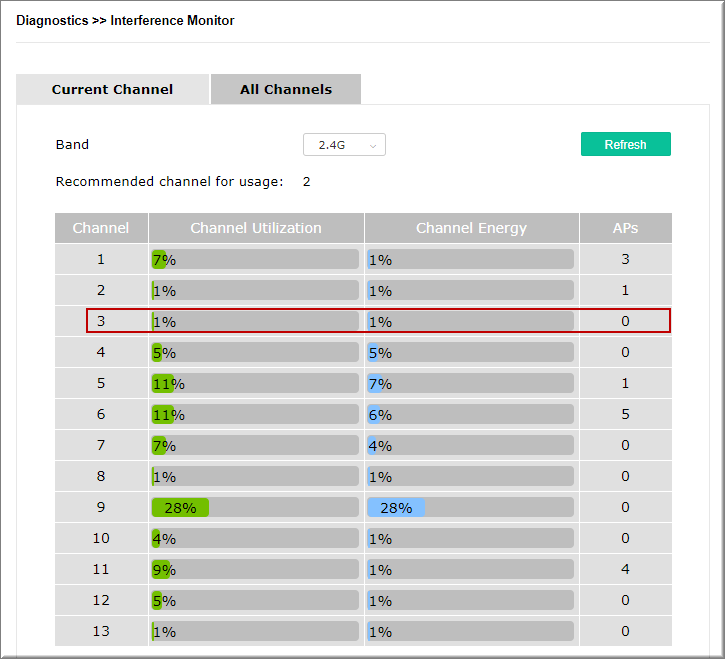Click channel 9 energy bar showing 28%
Screen dimensions: 725x659
[x=471, y=507]
